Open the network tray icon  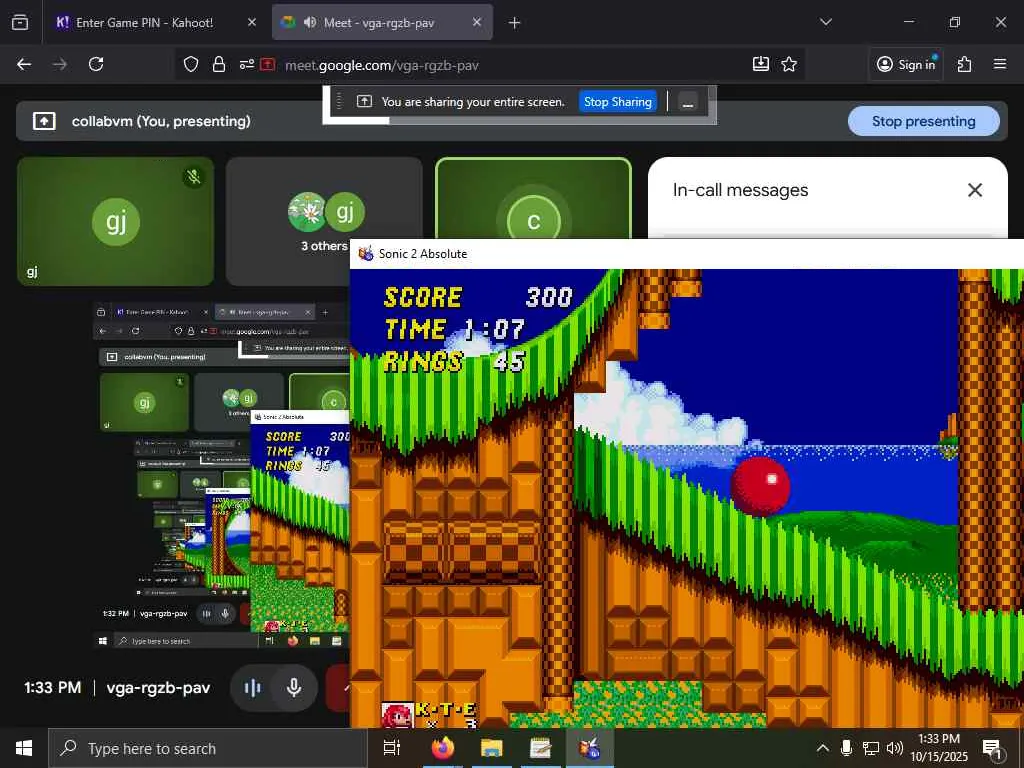871,748
